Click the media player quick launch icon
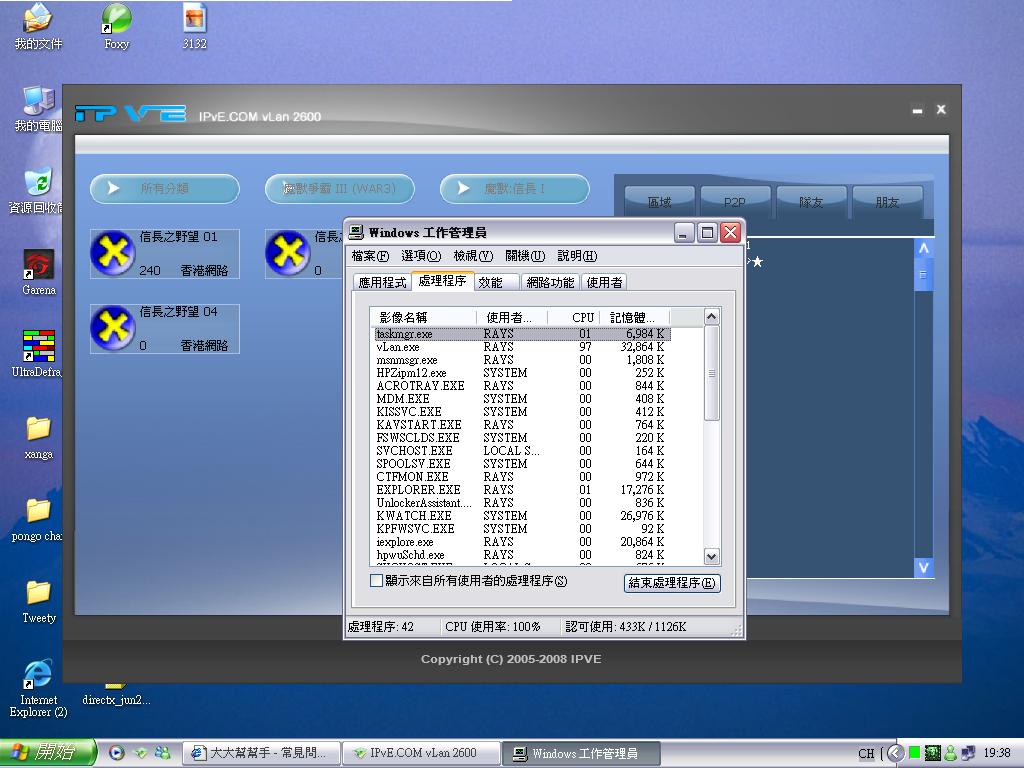Screen dimensions: 1024x768 pyautogui.click(x=116, y=753)
